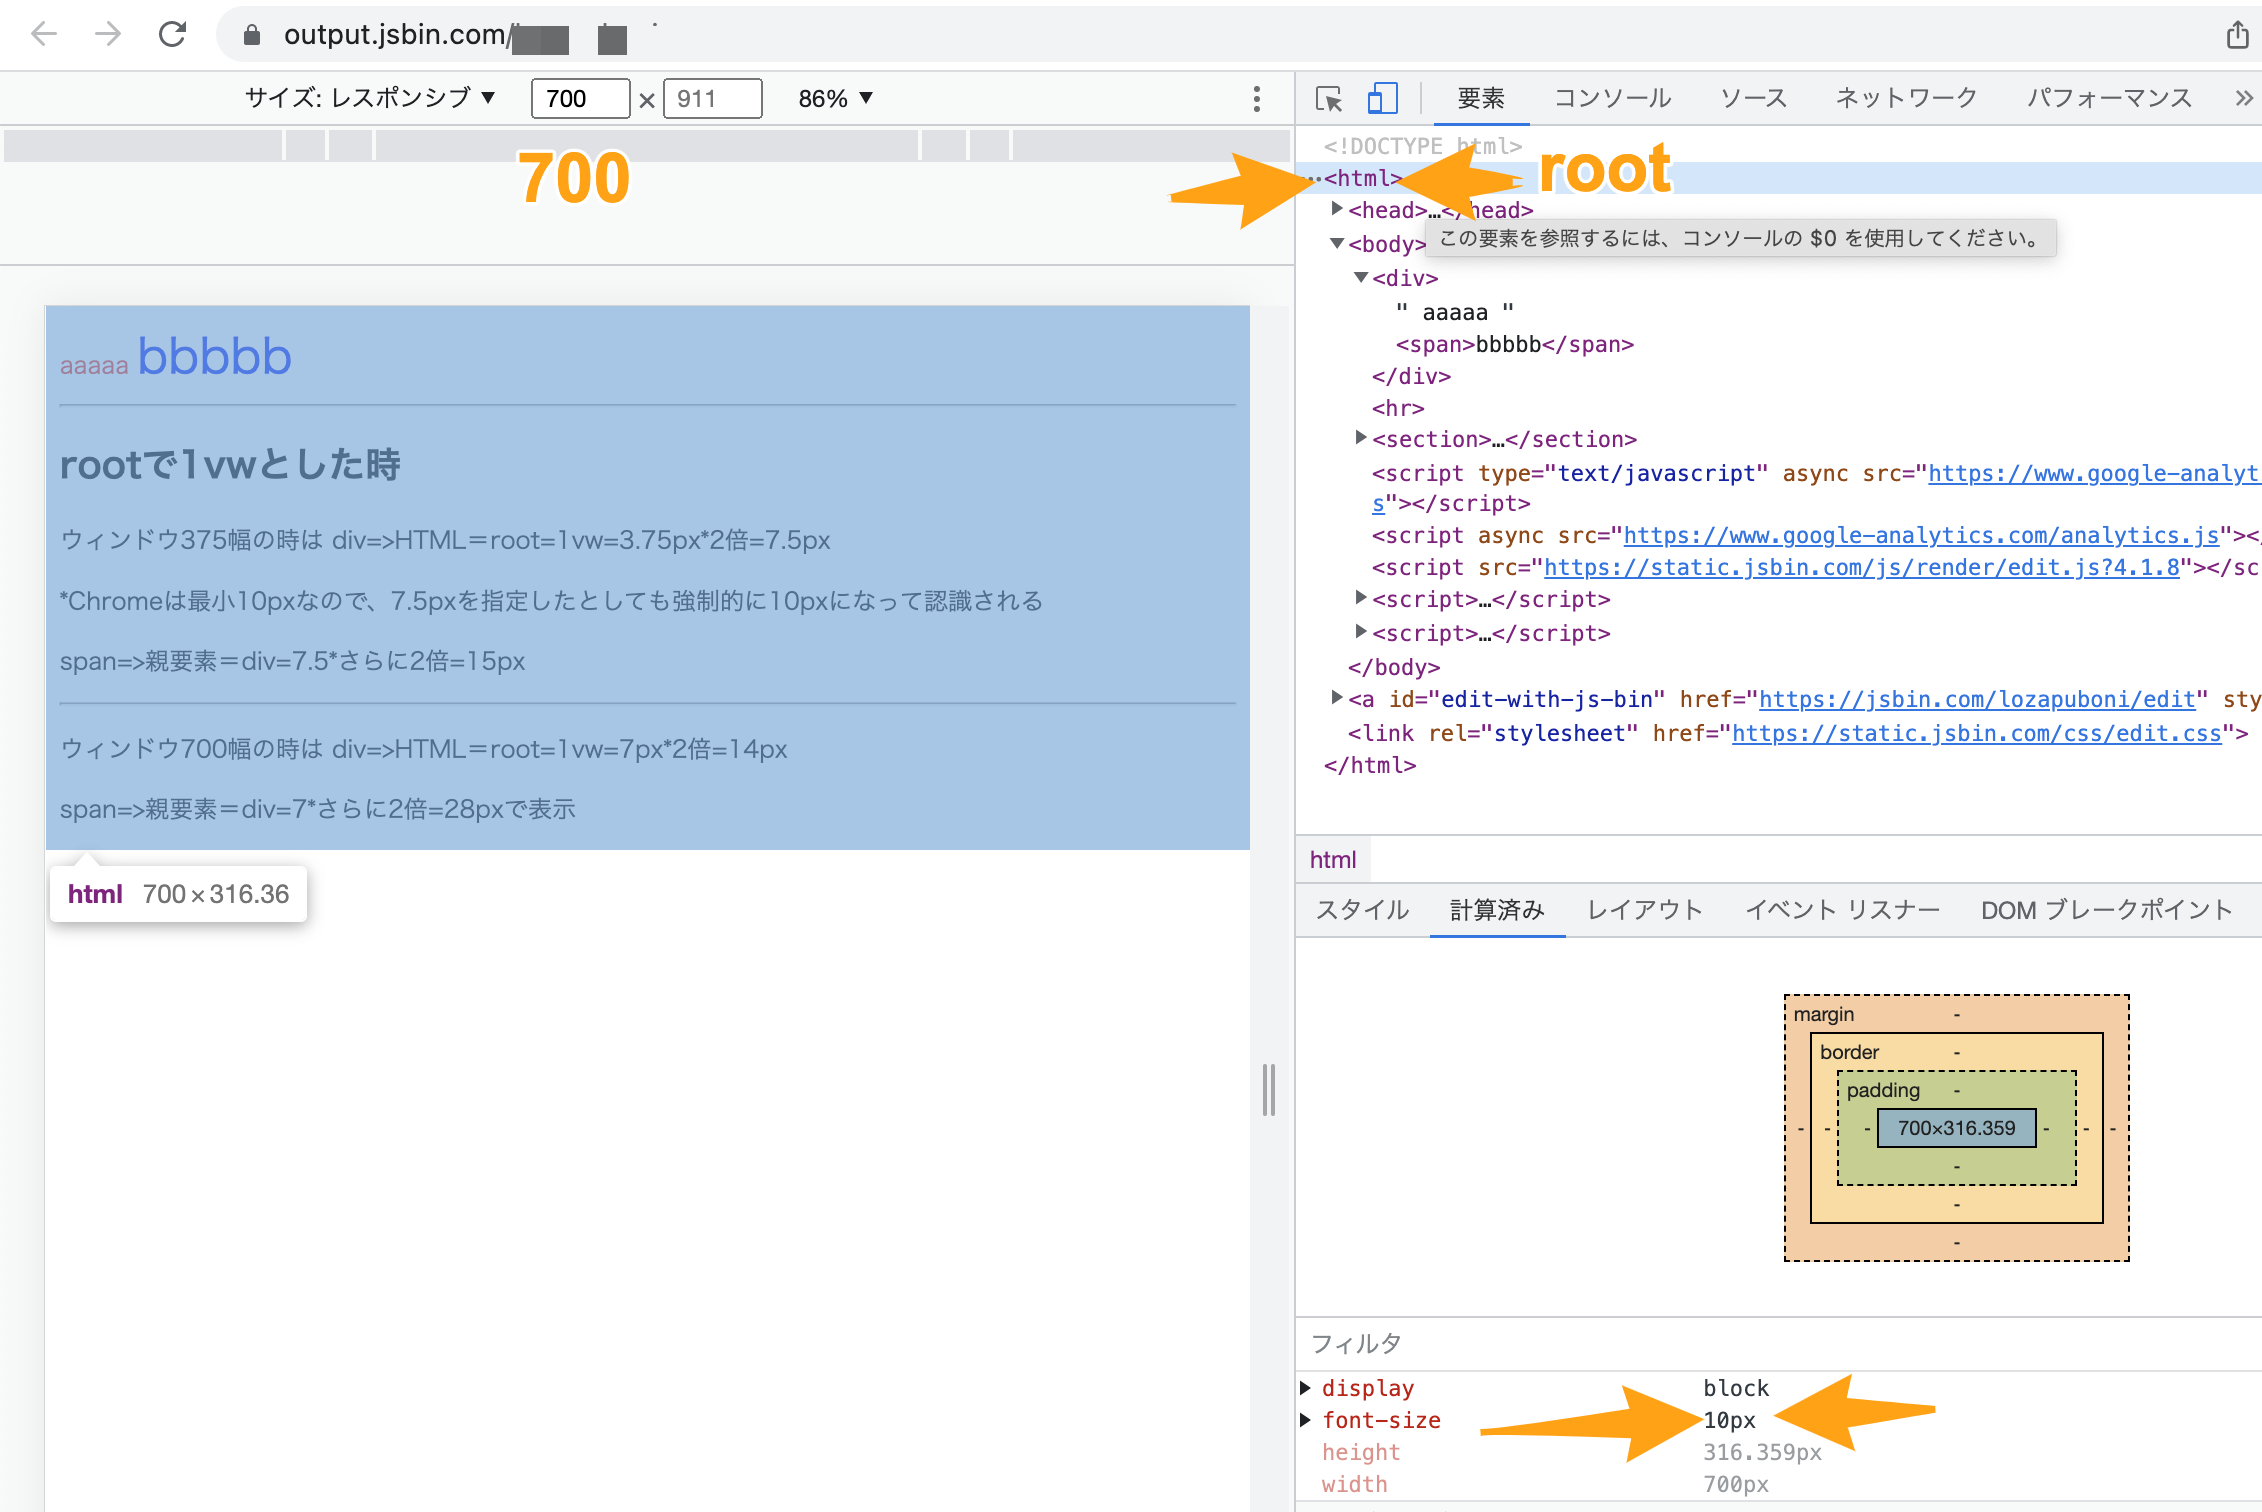Expand the edit-with-js-bin anchor node
Screen dimensions: 2262x1512
(x=1337, y=698)
